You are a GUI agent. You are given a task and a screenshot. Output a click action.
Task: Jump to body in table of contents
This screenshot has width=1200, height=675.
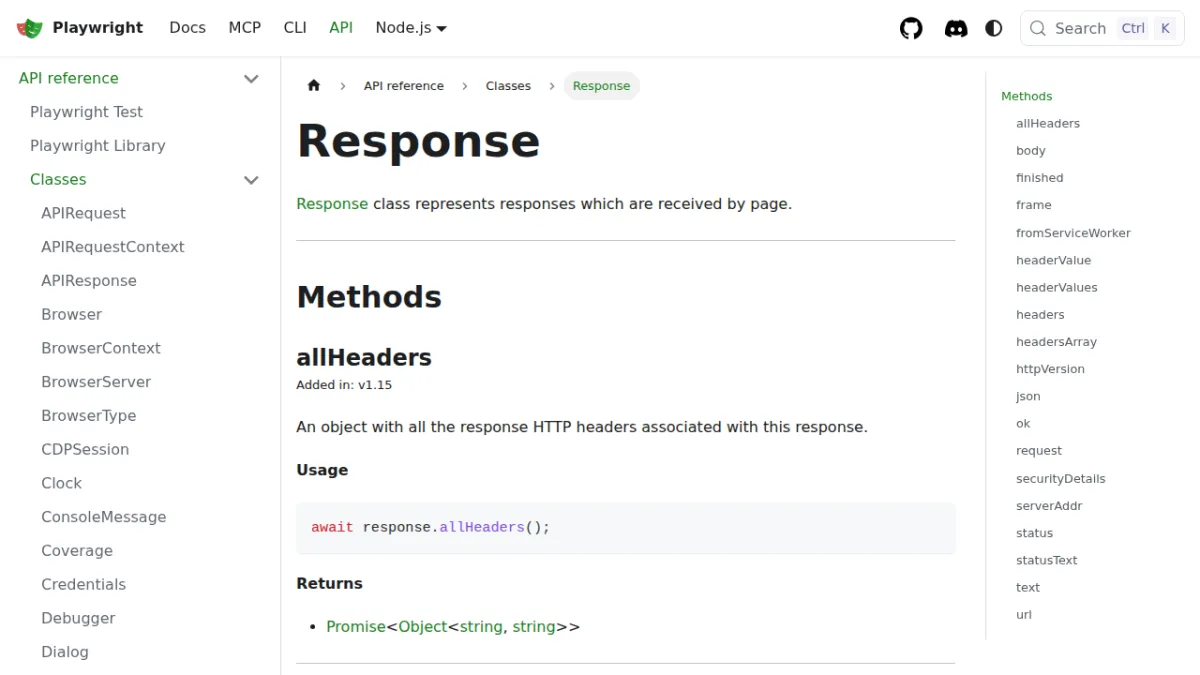(1031, 151)
